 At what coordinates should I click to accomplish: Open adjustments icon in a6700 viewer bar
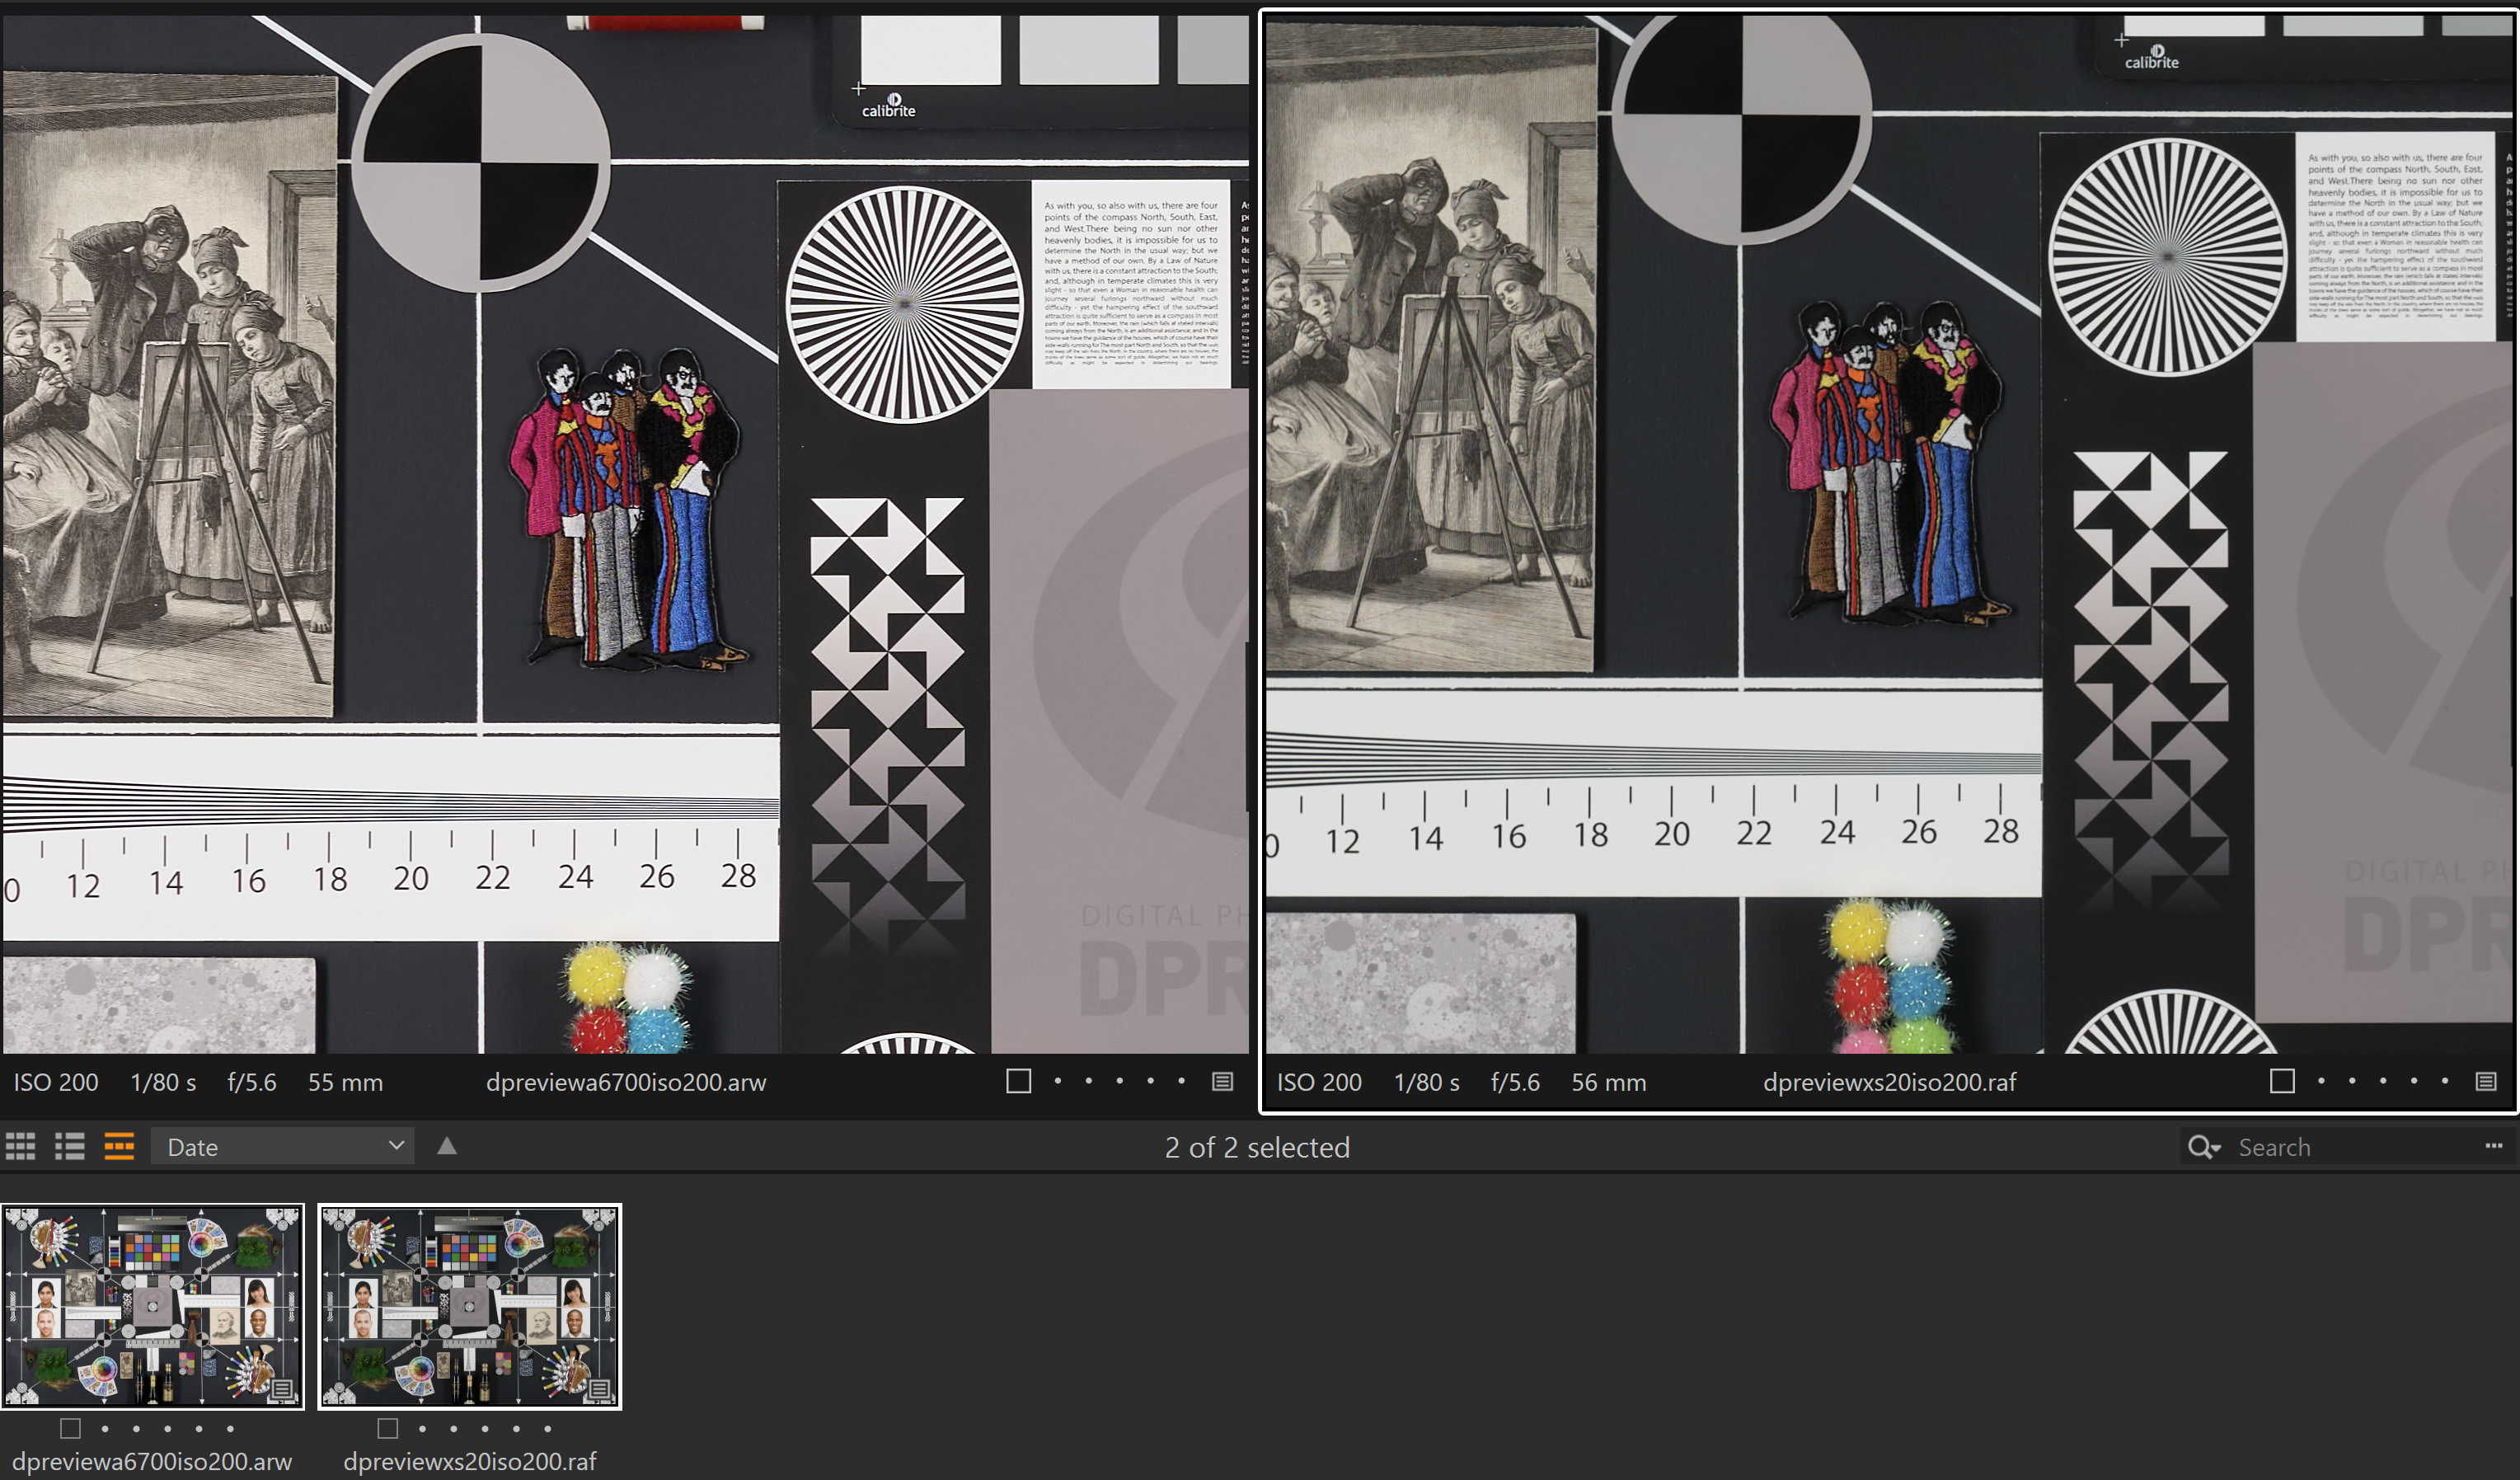coord(1222,1081)
